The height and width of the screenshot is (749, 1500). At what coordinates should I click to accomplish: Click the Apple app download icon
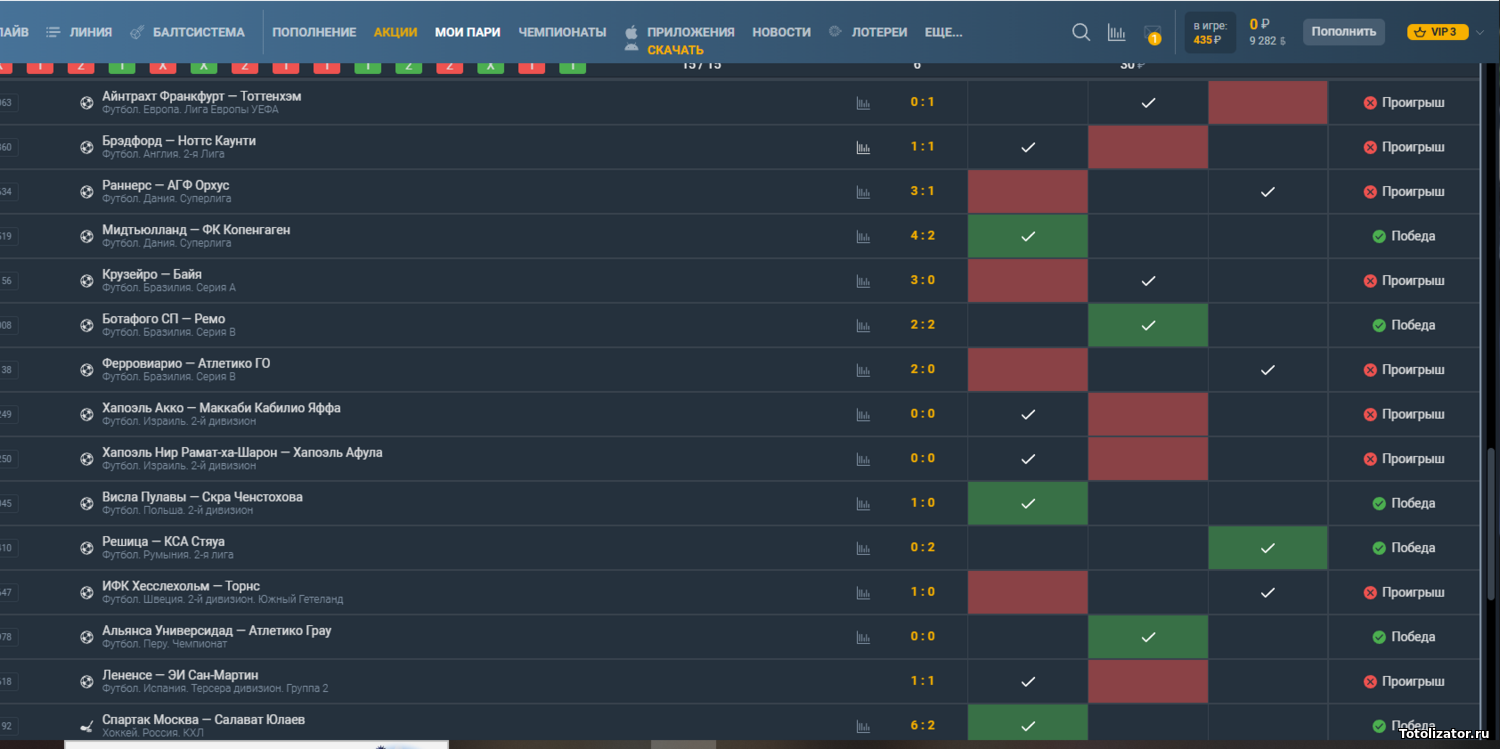(x=631, y=32)
